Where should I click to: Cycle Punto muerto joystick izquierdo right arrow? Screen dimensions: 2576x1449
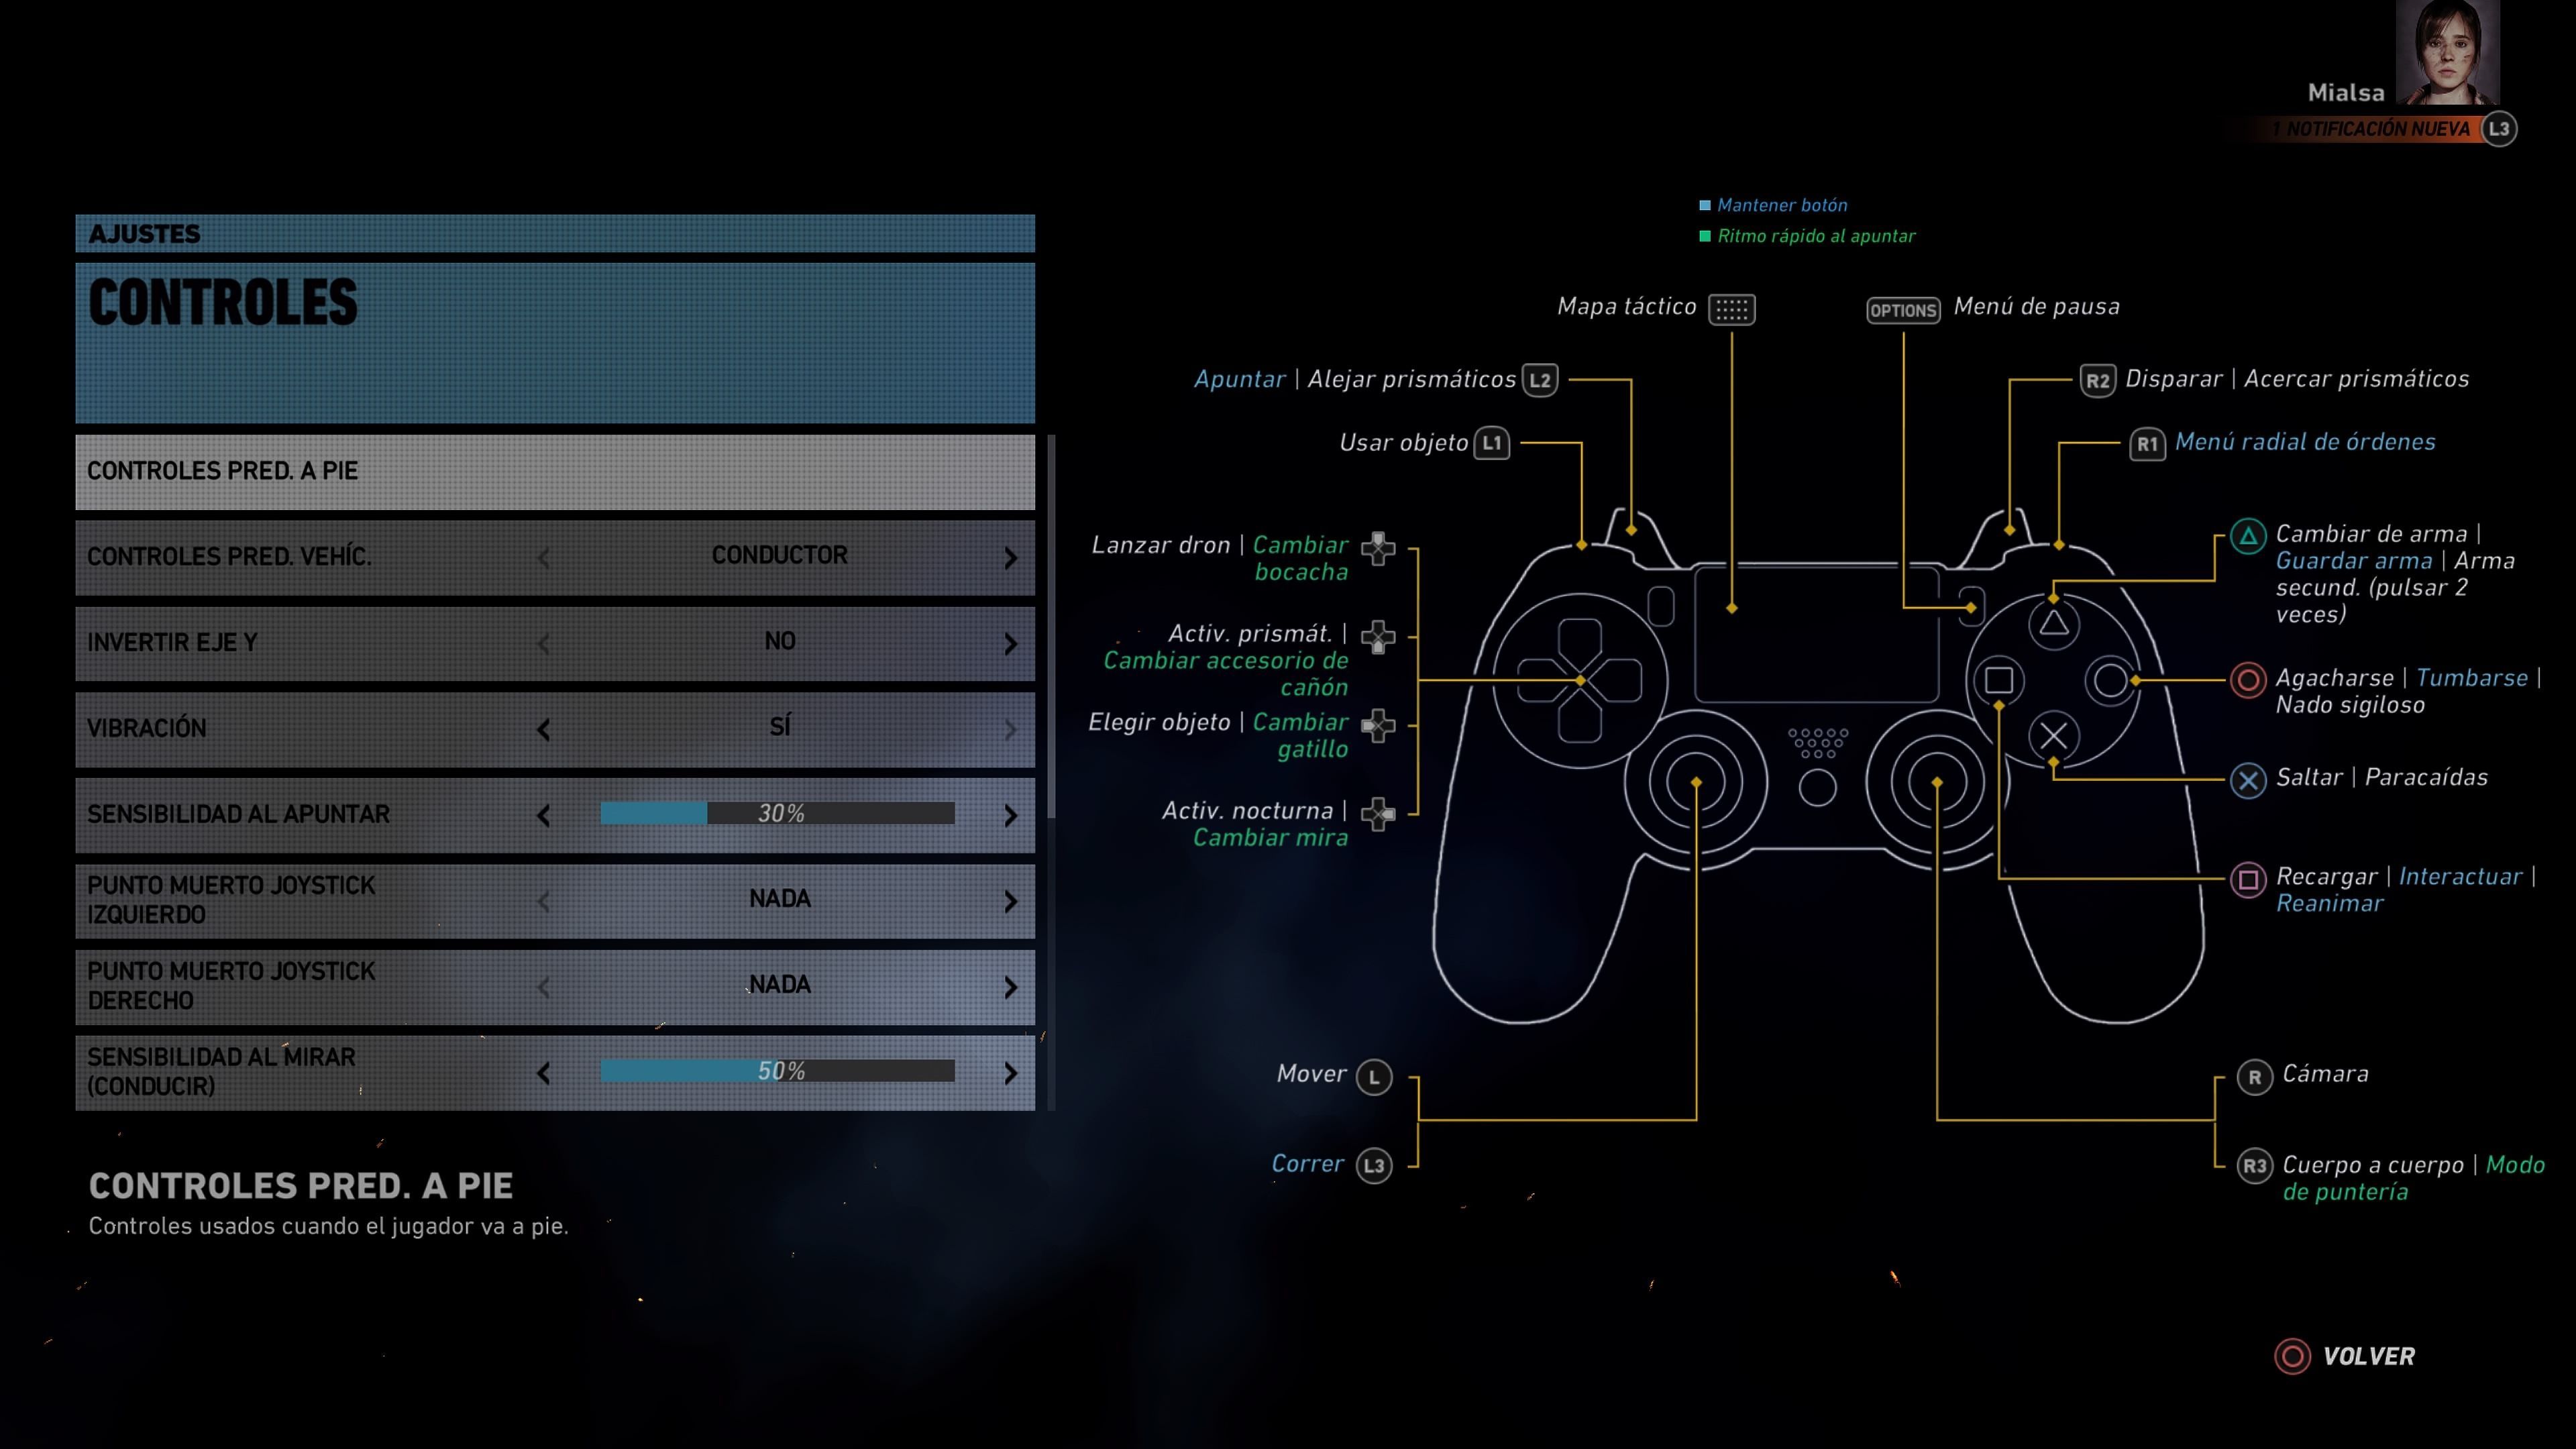[x=1010, y=902]
